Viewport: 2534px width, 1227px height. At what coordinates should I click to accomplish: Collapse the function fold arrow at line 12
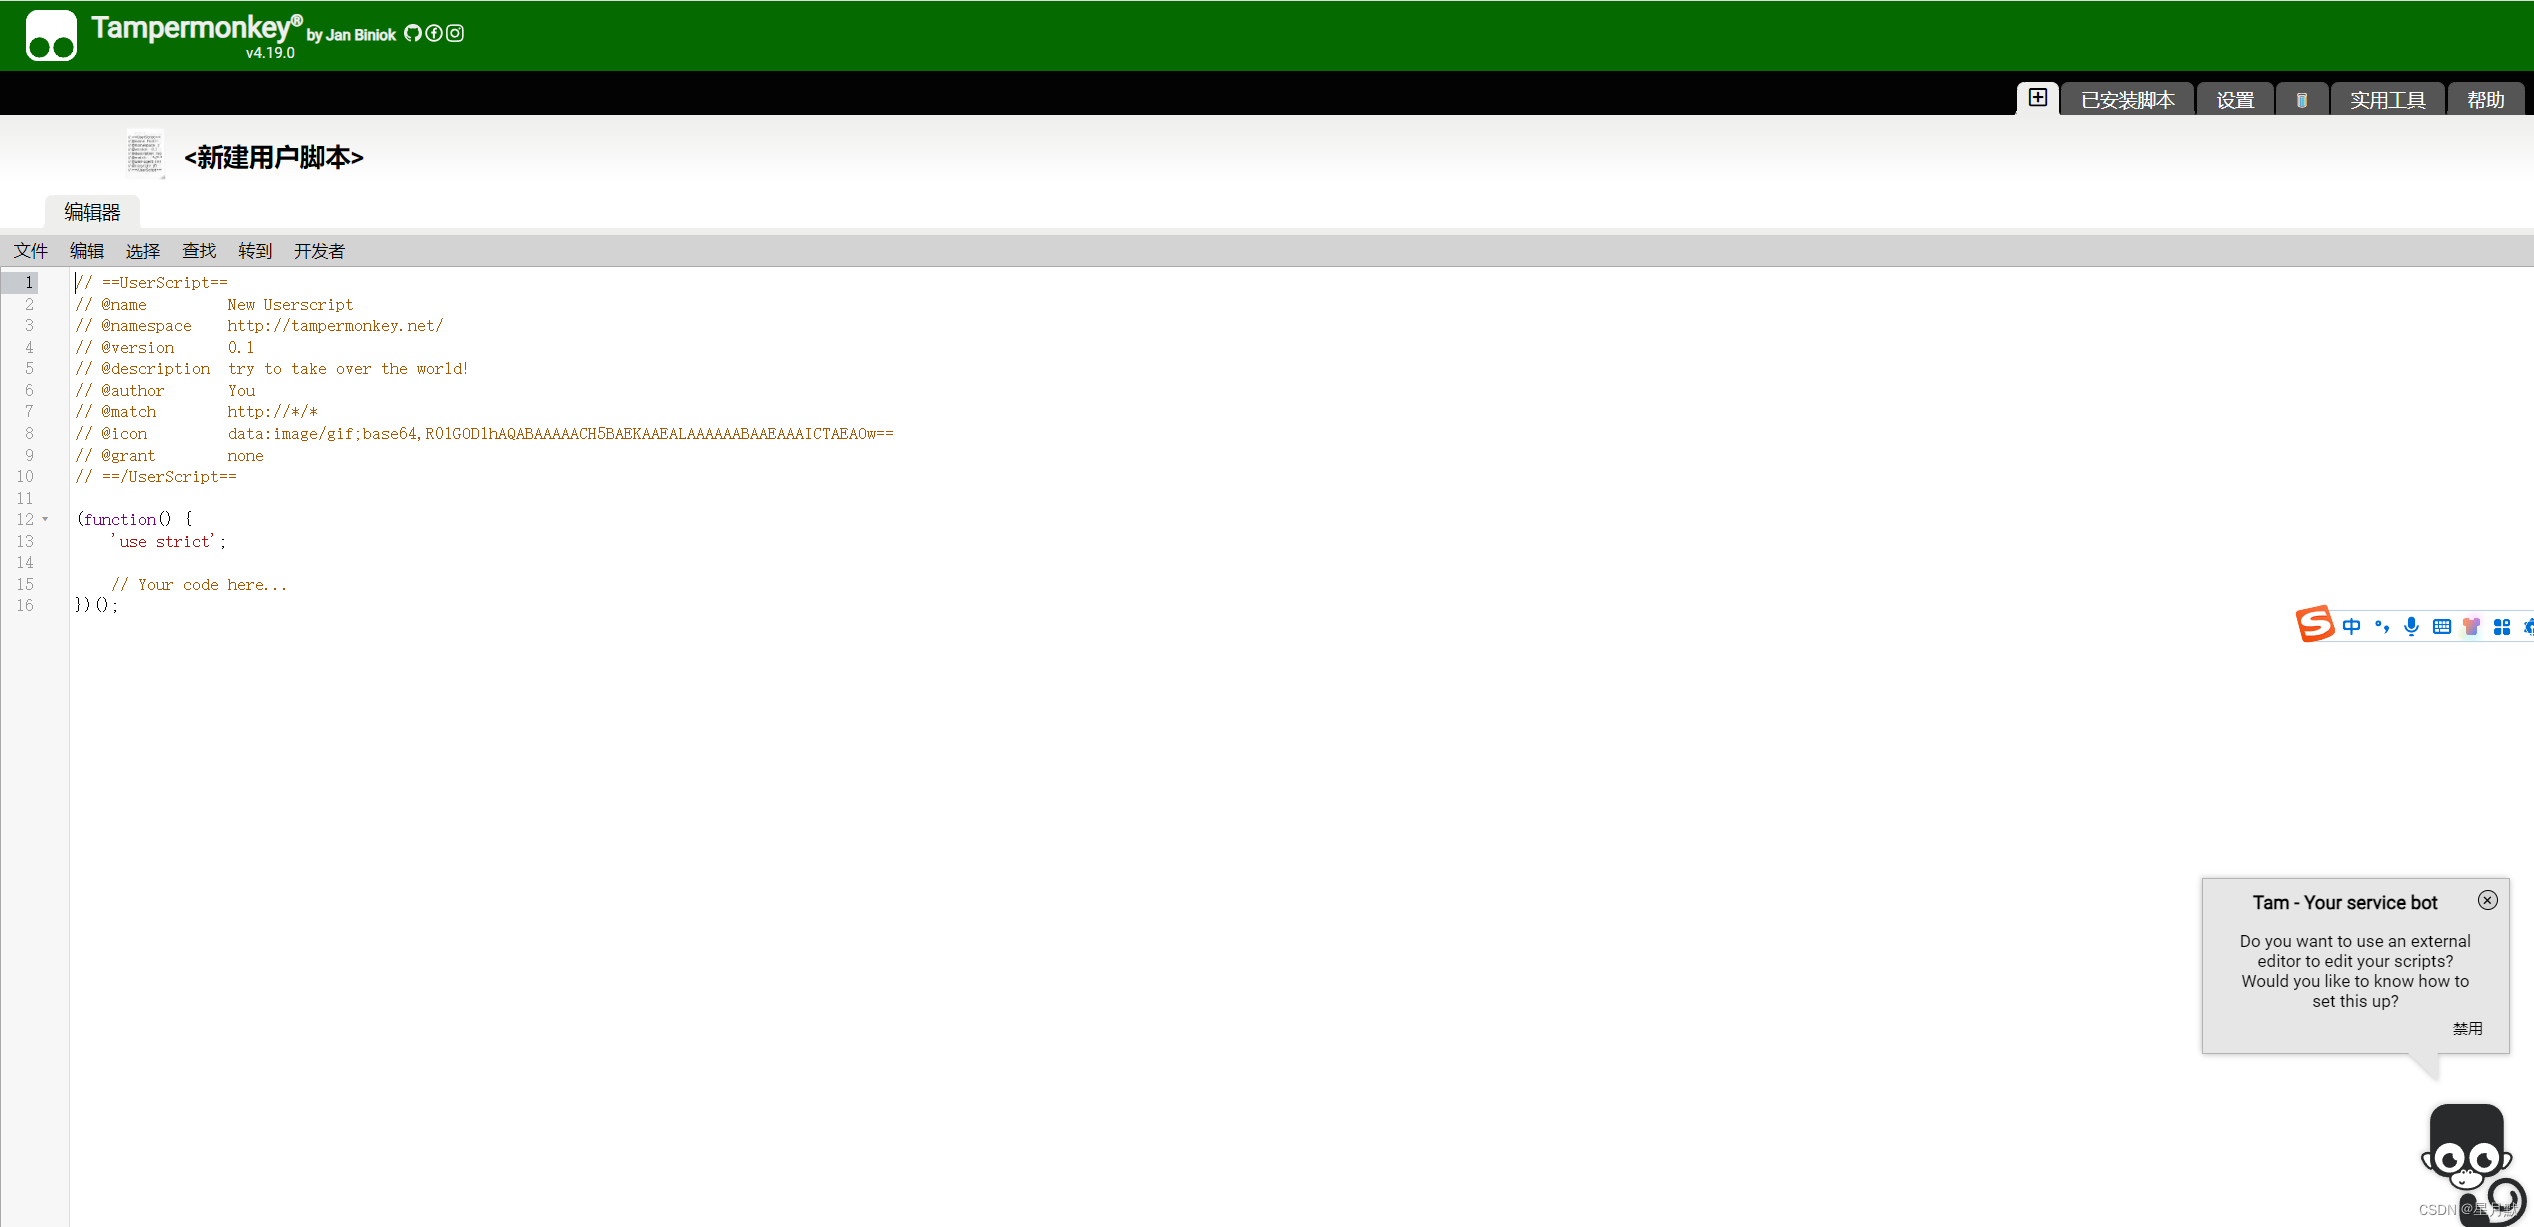point(45,520)
